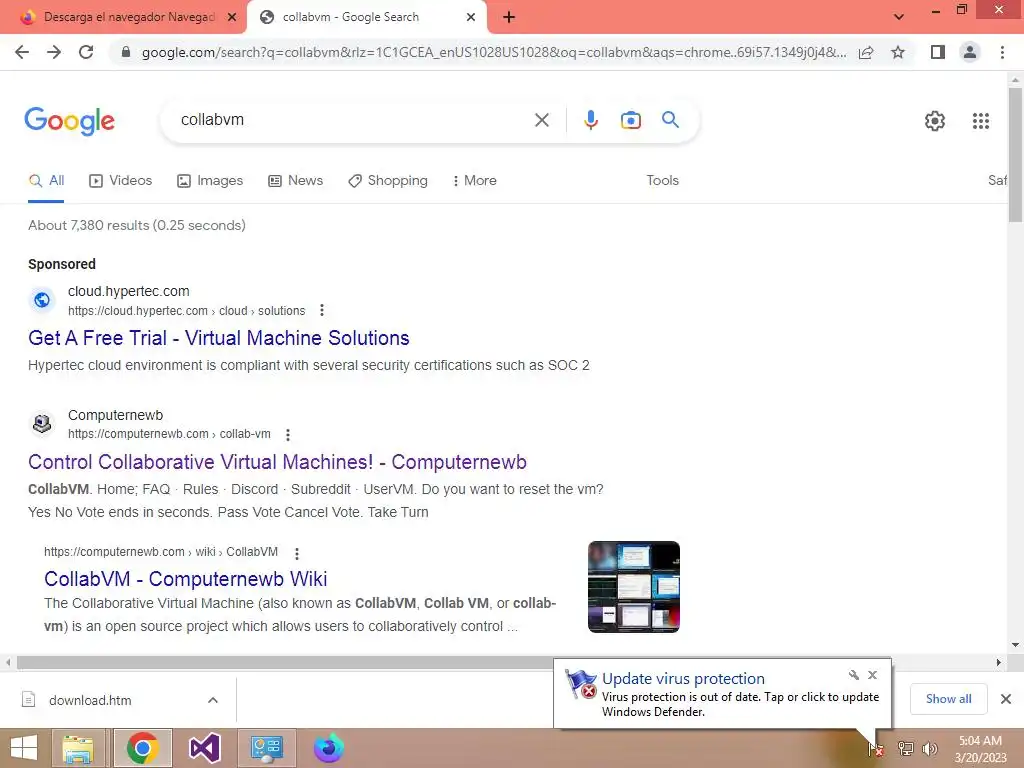Open options for the Computernewb collab-vm result
Screen dimensions: 1024x768
(287, 434)
